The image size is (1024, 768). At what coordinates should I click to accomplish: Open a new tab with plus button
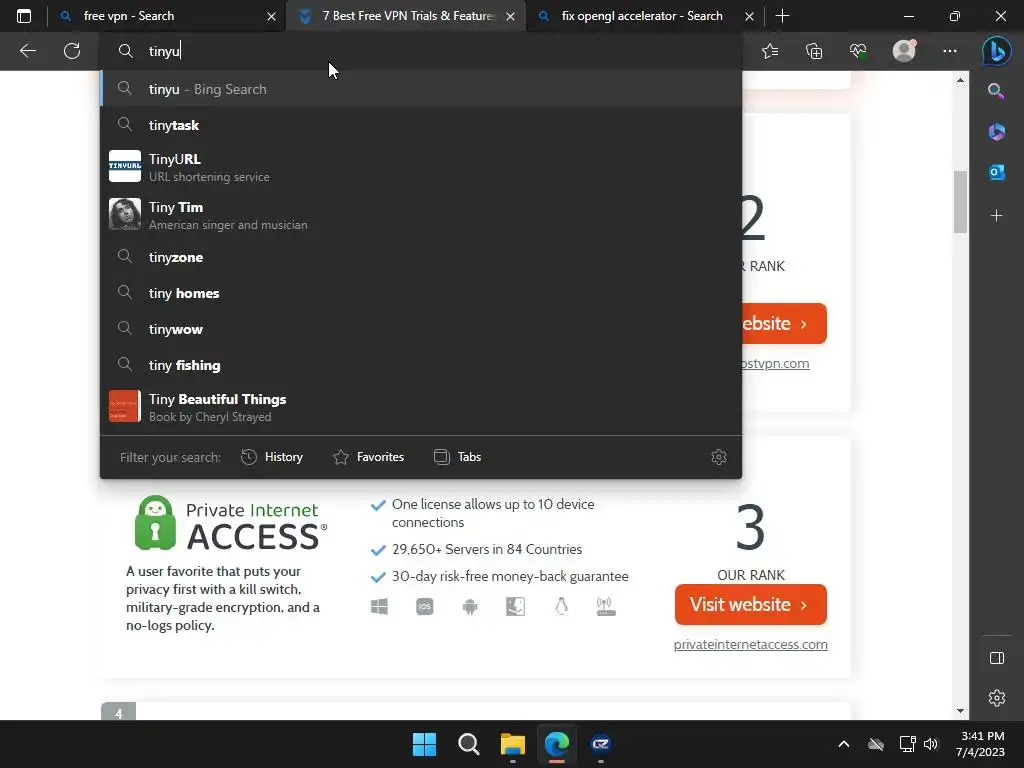pyautogui.click(x=782, y=16)
